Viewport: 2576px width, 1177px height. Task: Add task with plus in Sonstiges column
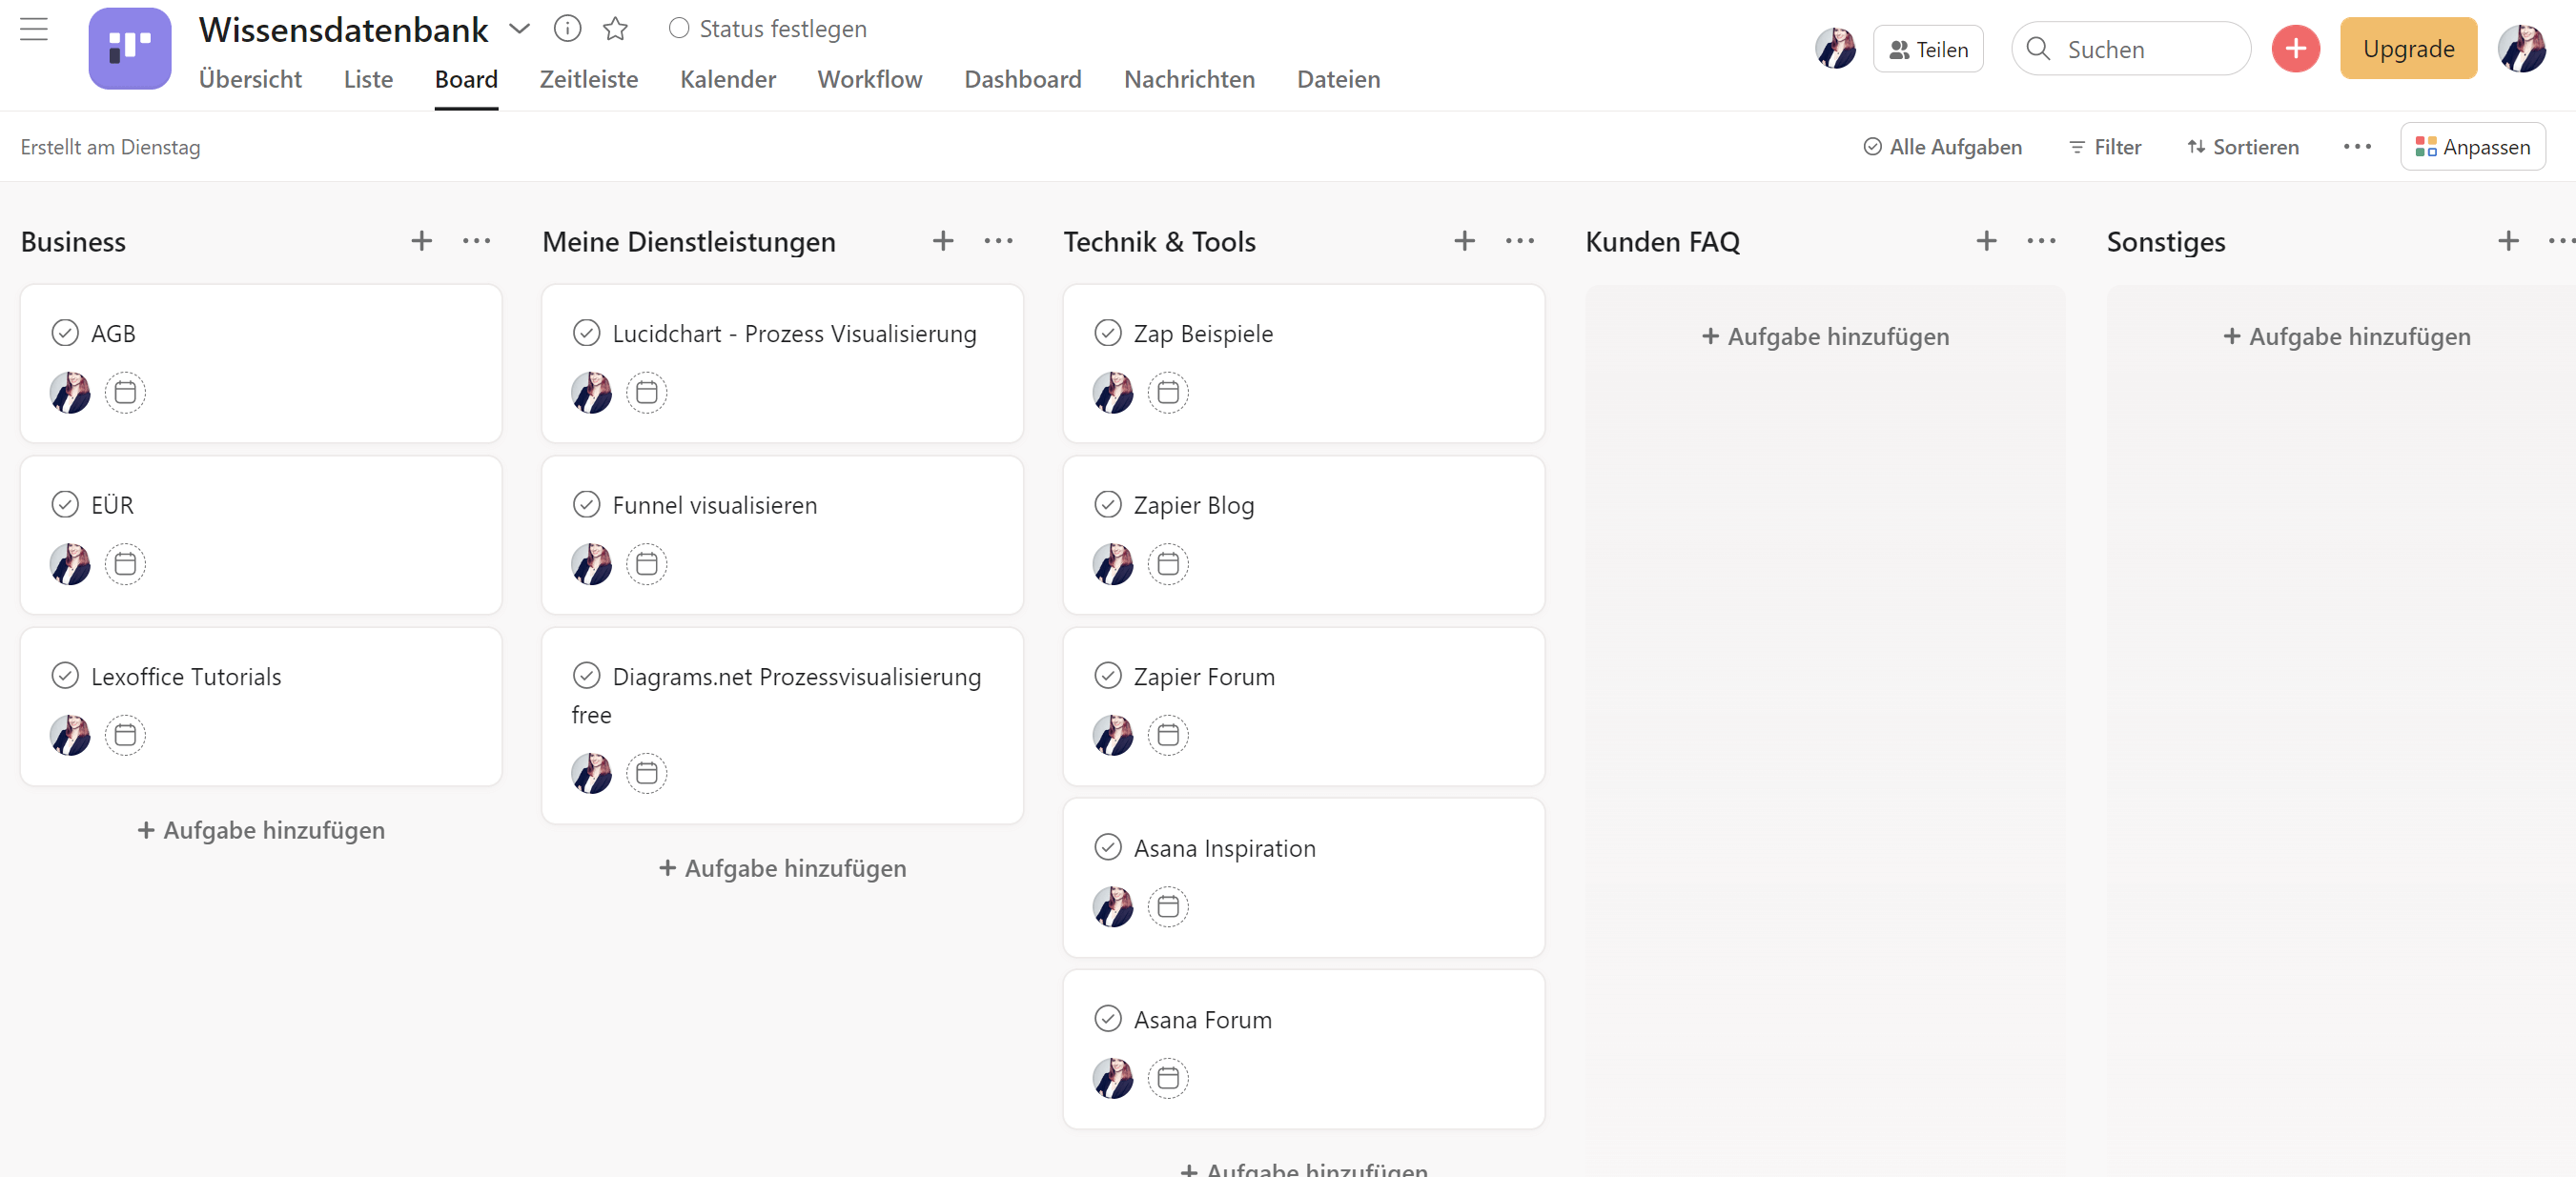coord(2507,241)
